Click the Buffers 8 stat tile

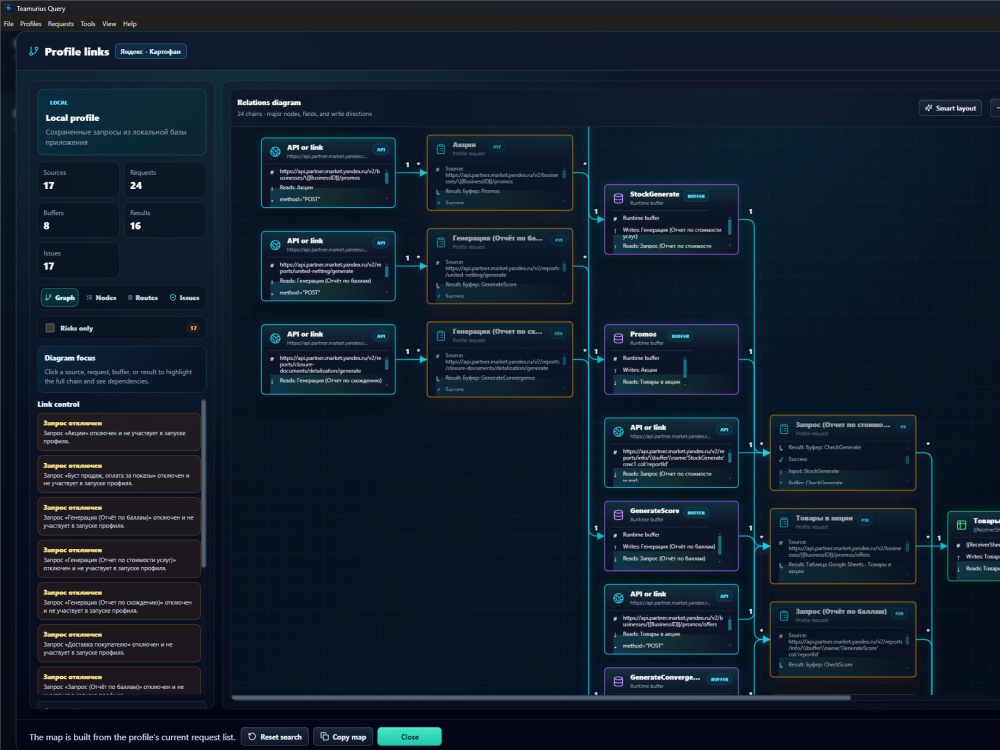pos(78,219)
